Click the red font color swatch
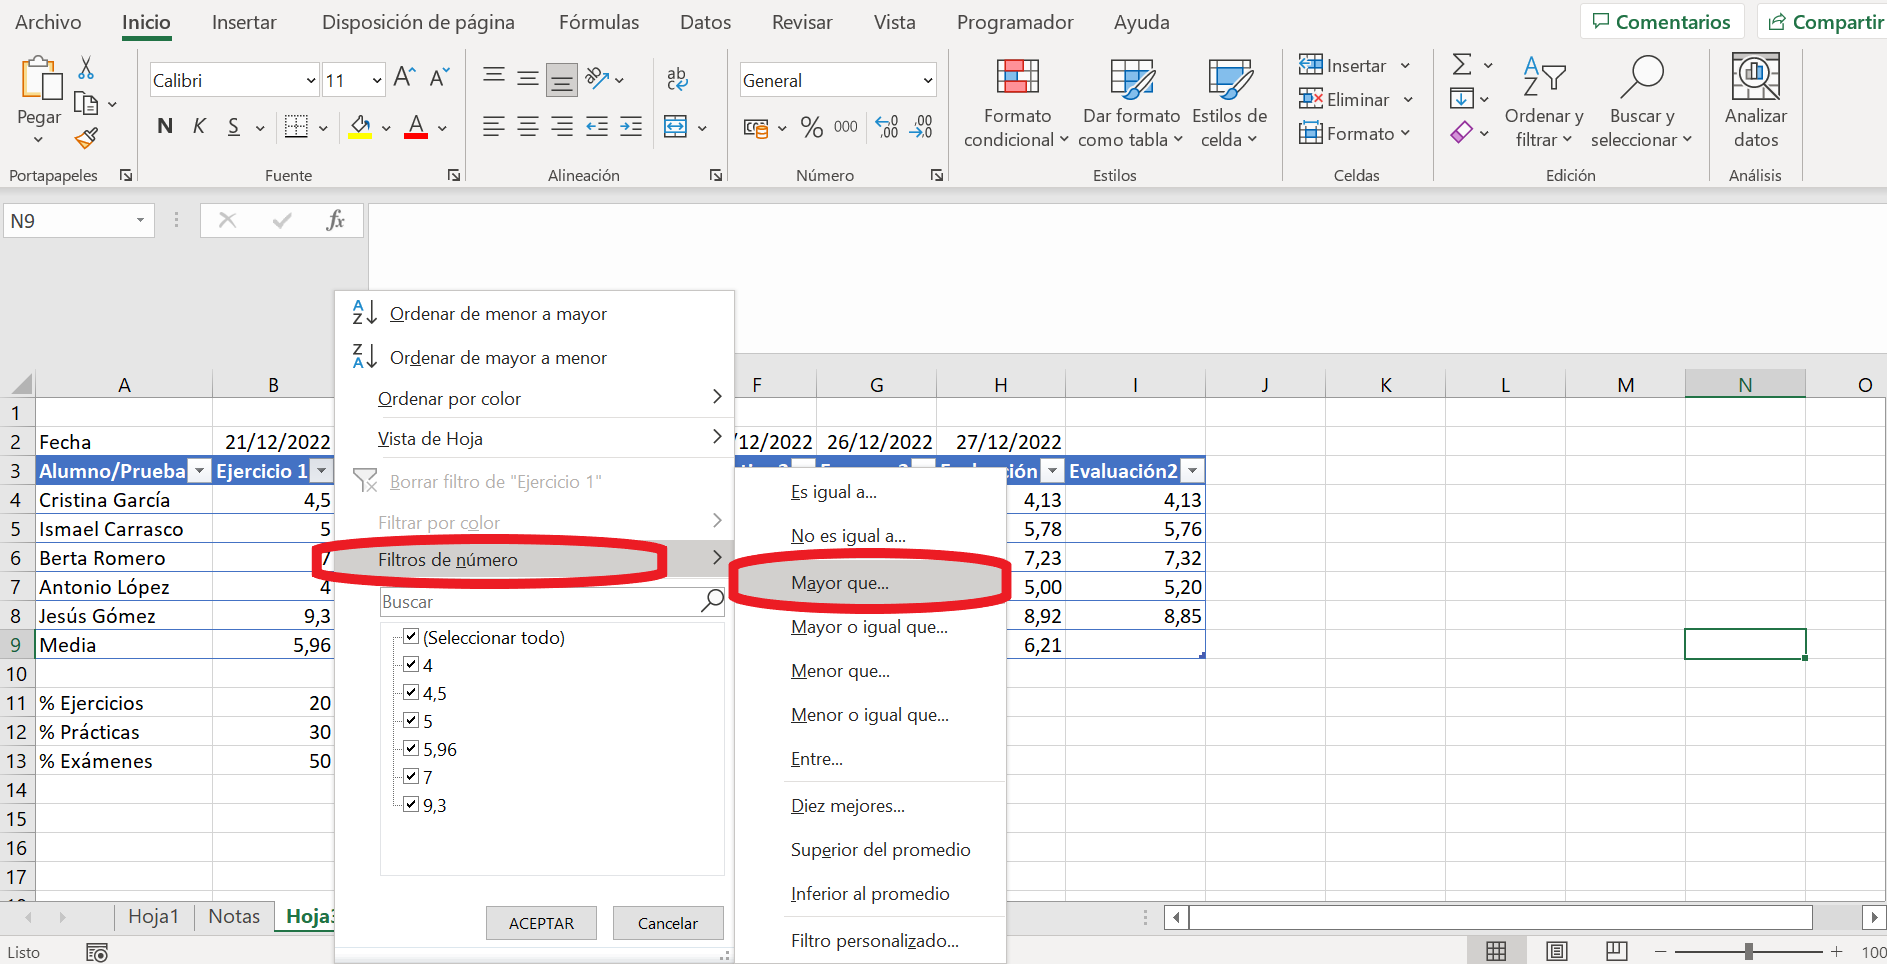This screenshot has width=1887, height=964. 417,127
